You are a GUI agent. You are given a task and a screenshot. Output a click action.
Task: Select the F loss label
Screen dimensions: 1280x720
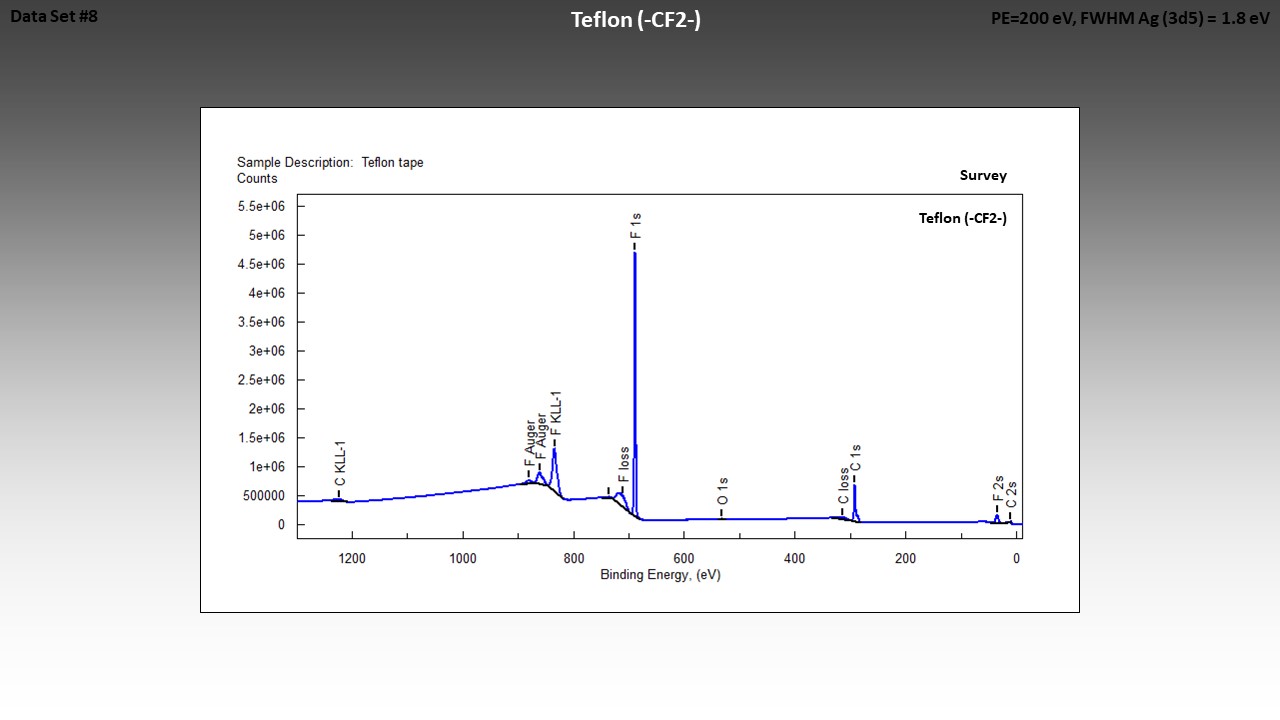pyautogui.click(x=624, y=465)
